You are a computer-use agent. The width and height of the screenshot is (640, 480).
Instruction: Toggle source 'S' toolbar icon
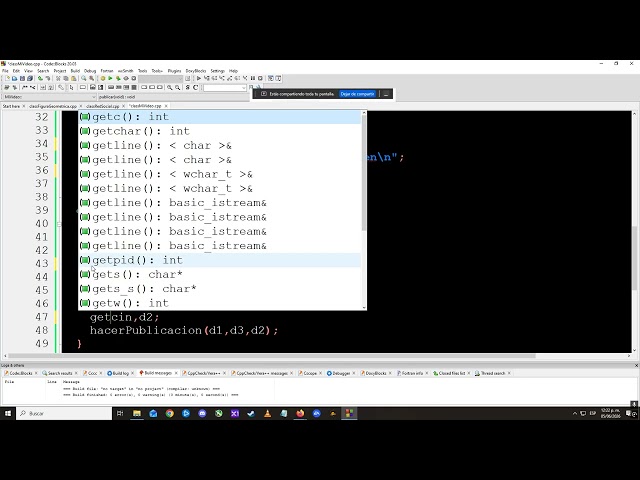point(188,87)
